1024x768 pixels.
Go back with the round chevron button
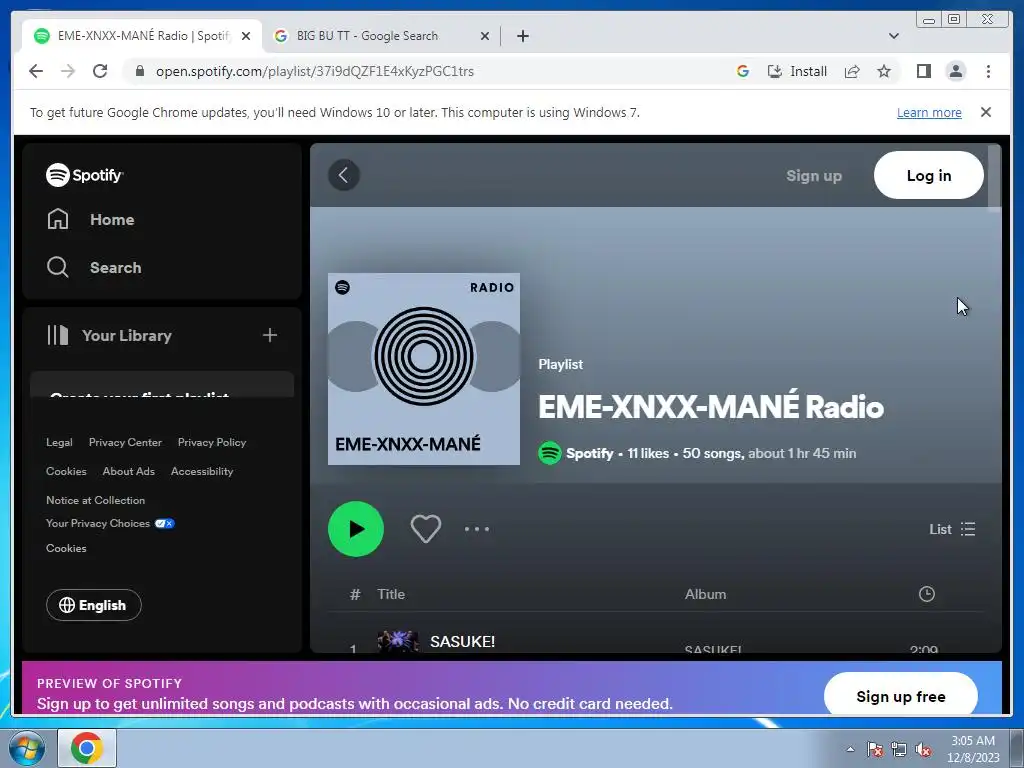pyautogui.click(x=344, y=175)
